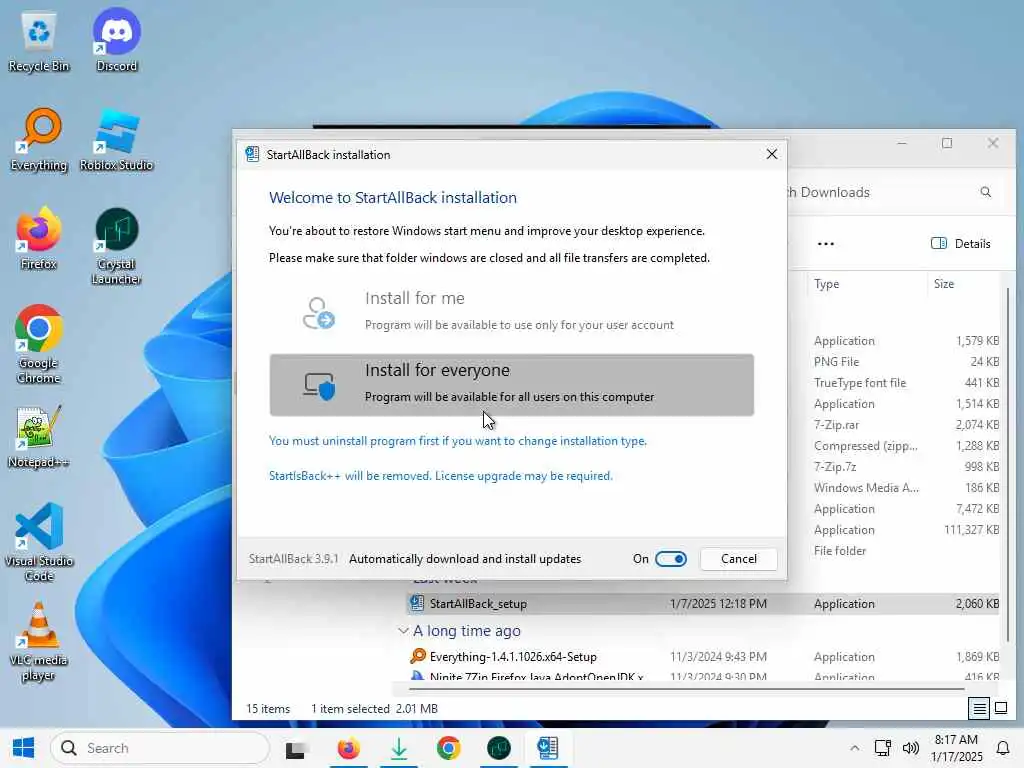Close the StartAllBack installation dialog
The height and width of the screenshot is (768, 1024).
click(x=771, y=154)
